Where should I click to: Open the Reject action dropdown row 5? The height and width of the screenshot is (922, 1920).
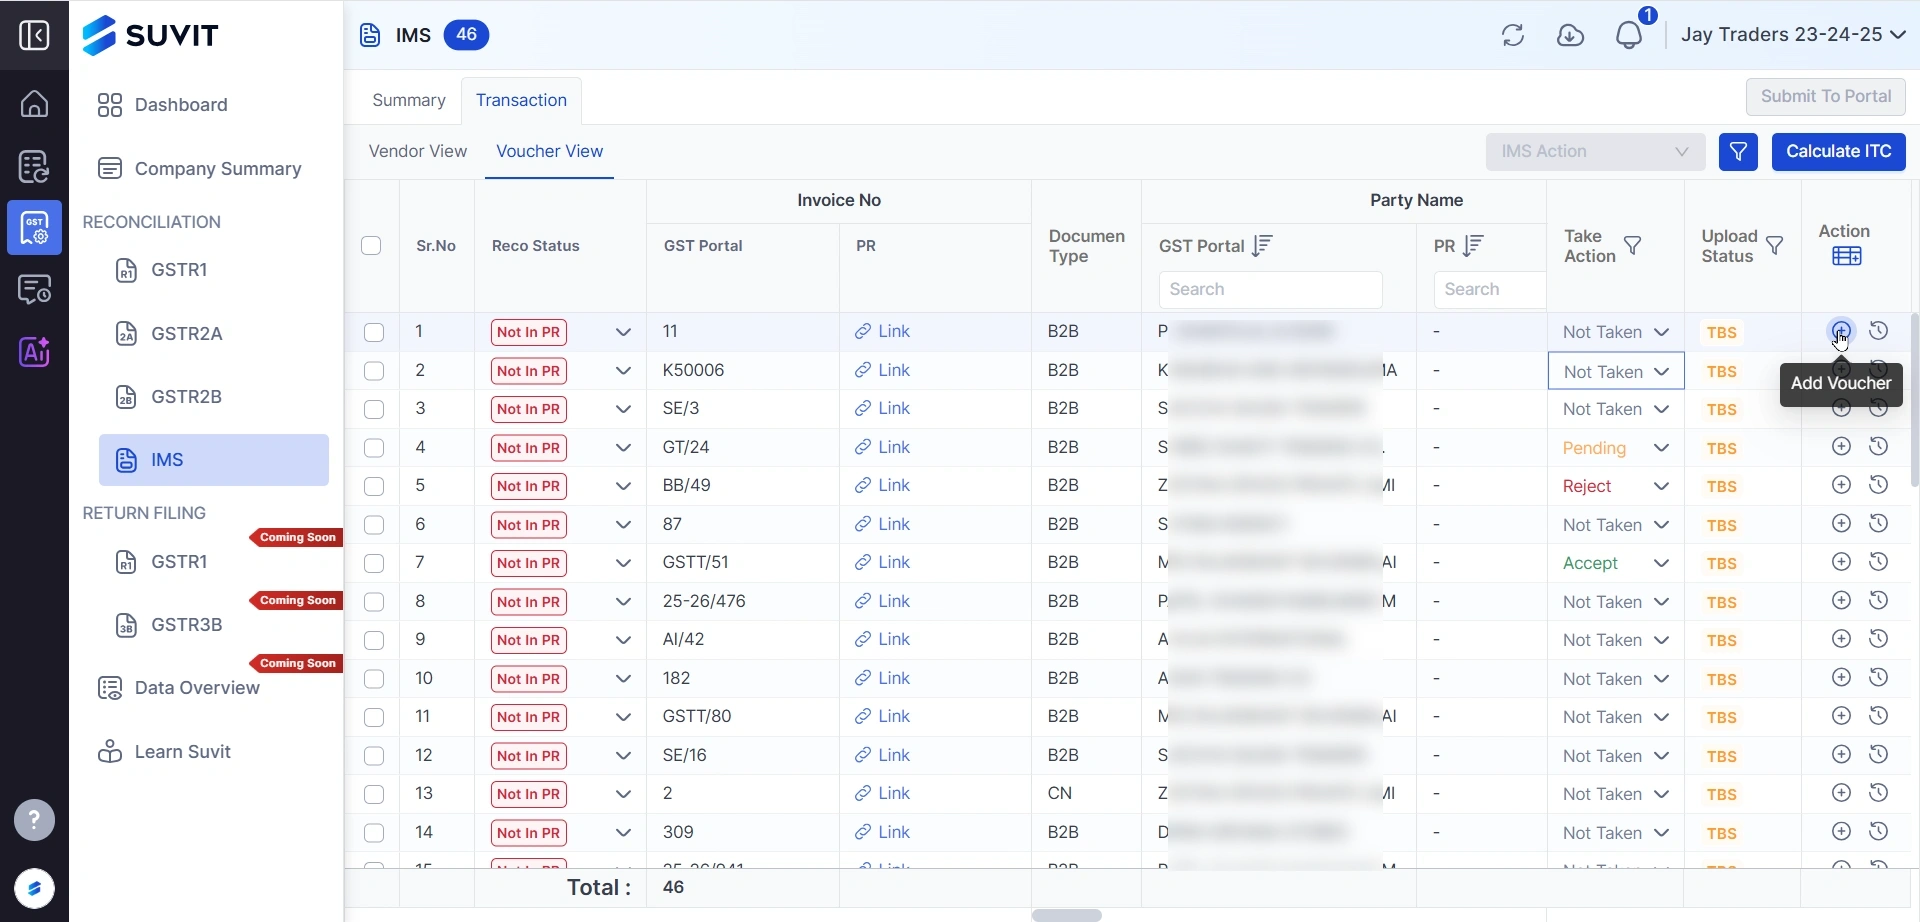[1616, 486]
